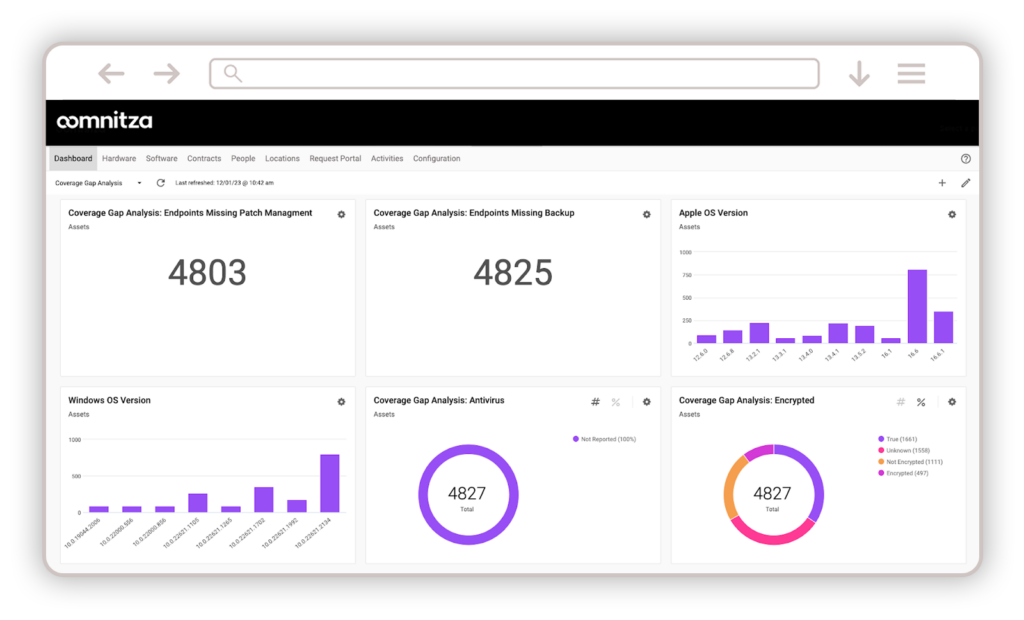The image size is (1024, 620).
Task: Switch Antivirus widget to count view
Action: click(595, 402)
